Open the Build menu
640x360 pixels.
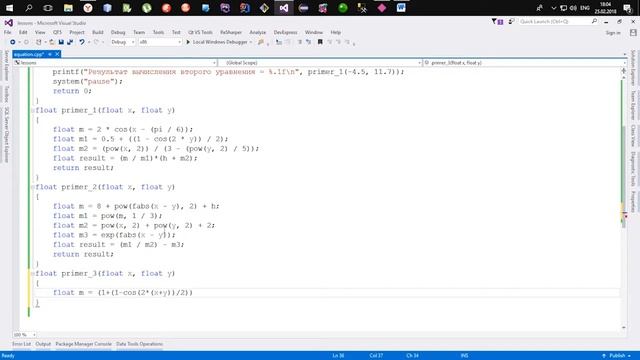98,32
